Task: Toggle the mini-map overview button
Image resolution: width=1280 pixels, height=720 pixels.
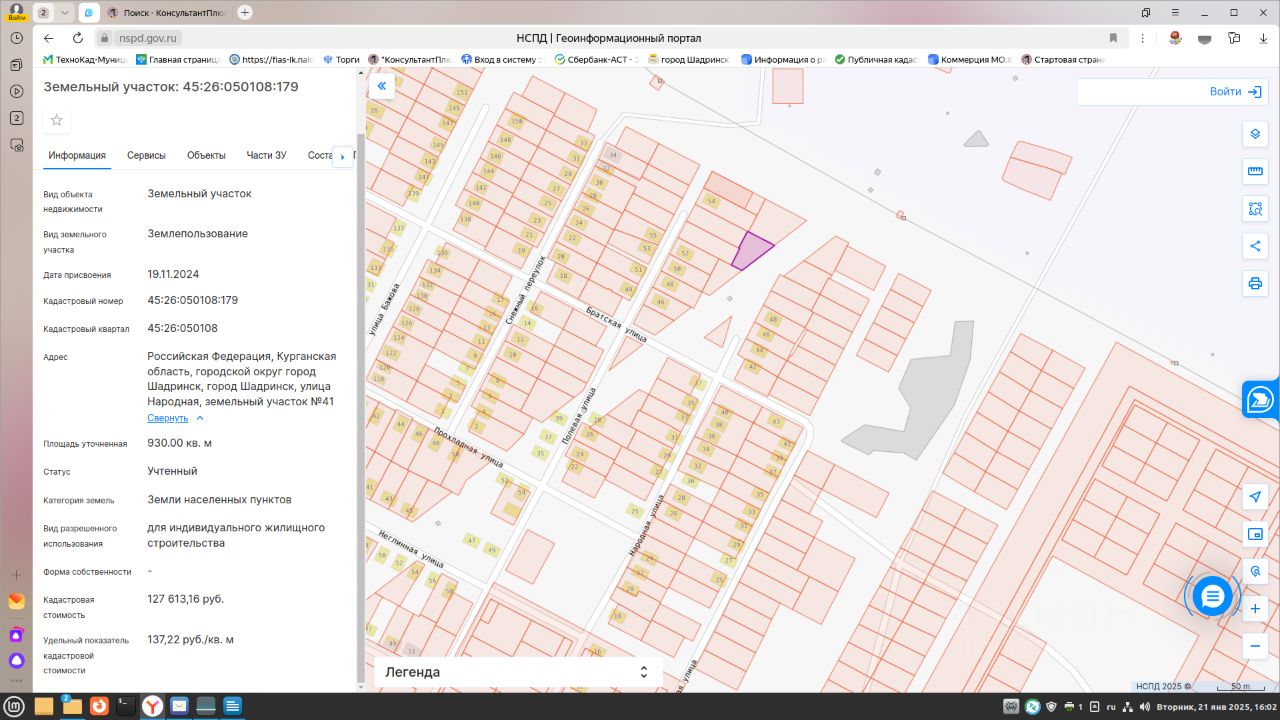Action: coord(1255,534)
